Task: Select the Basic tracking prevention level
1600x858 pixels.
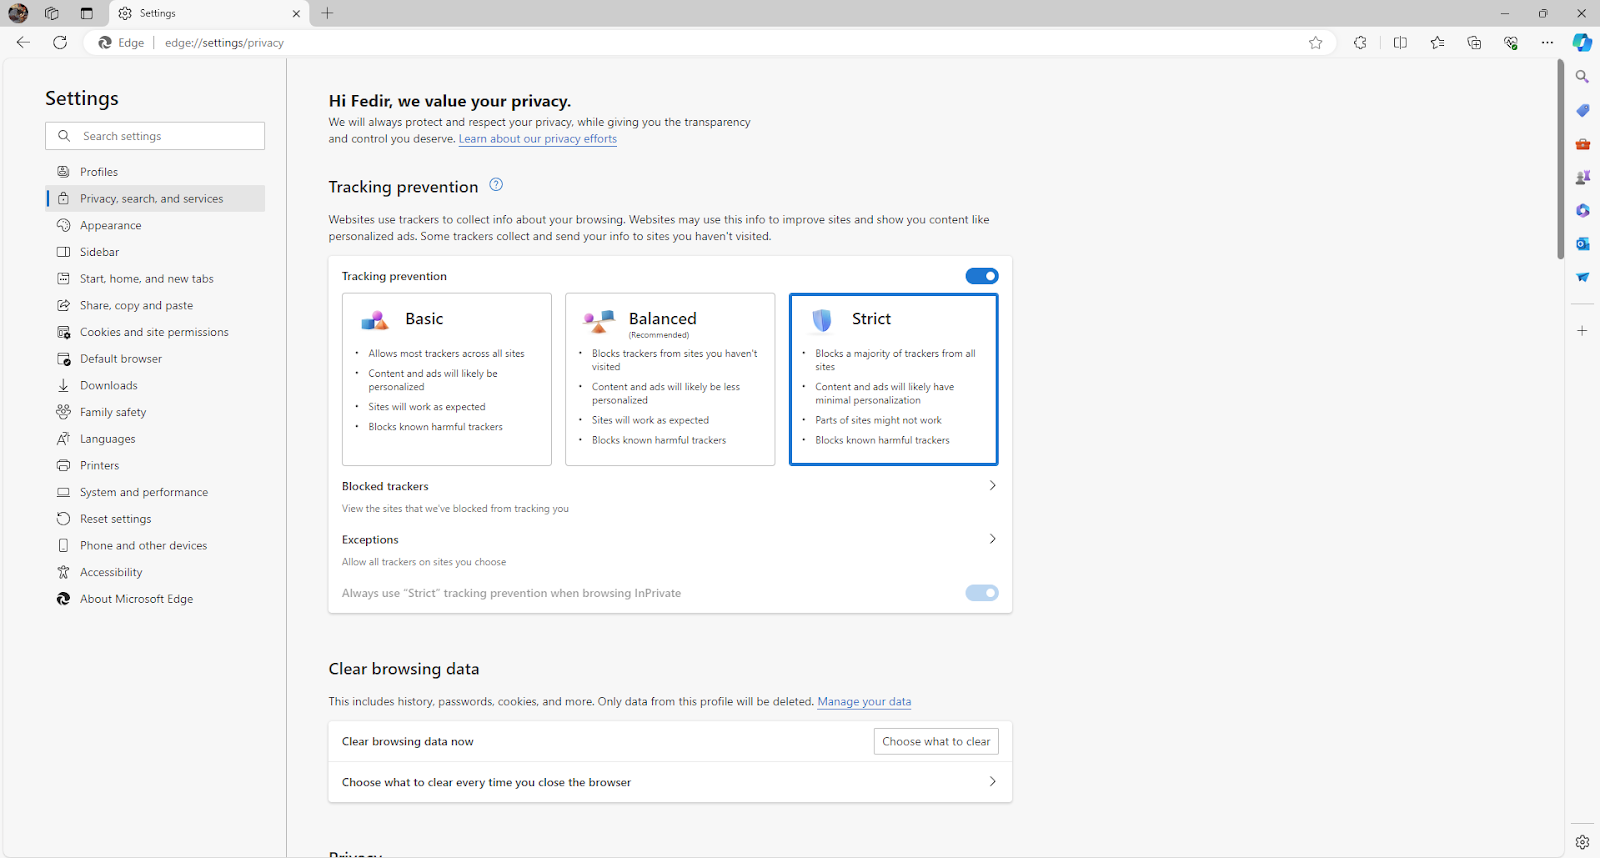Action: tap(447, 379)
